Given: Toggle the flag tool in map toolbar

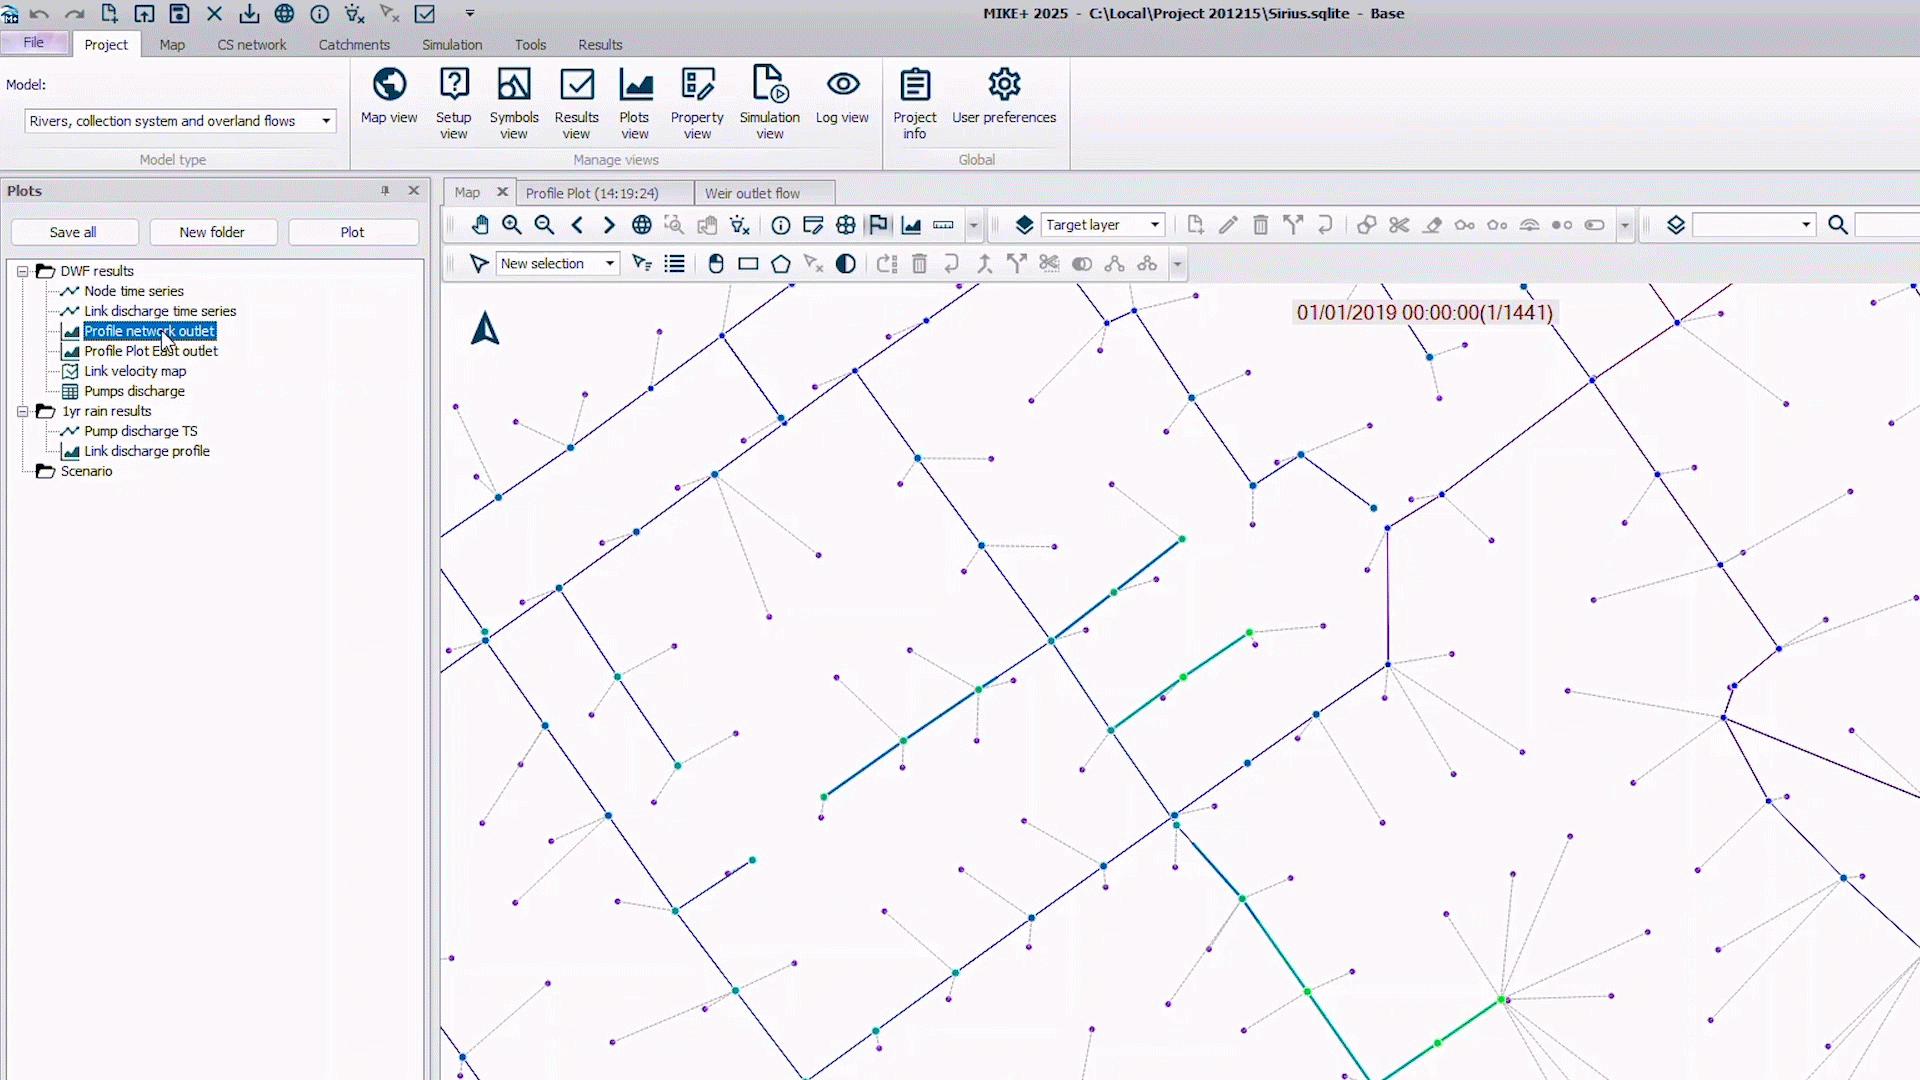Looking at the screenshot, I should (x=878, y=225).
